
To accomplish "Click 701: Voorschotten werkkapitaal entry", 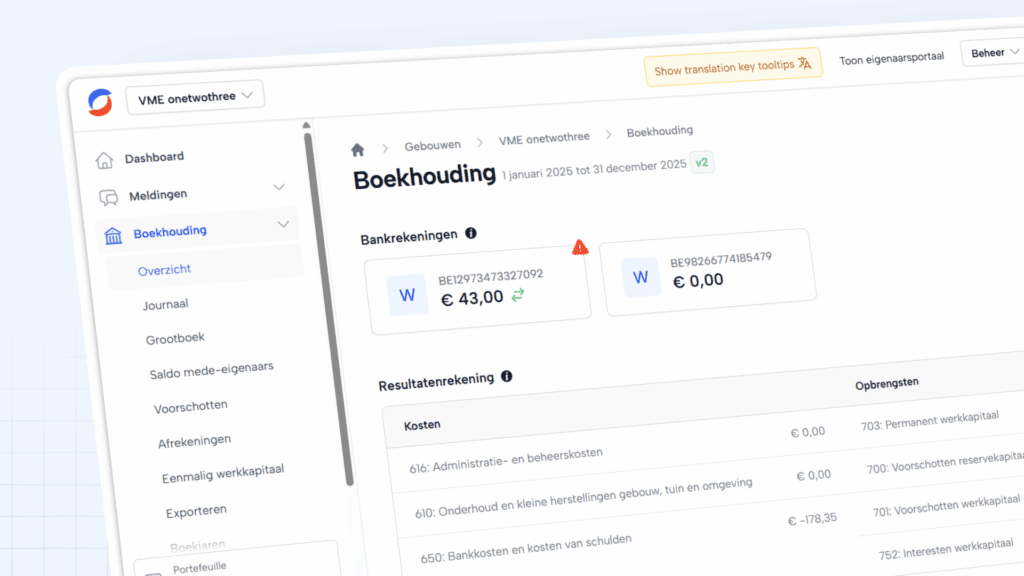I will coord(946,505).
